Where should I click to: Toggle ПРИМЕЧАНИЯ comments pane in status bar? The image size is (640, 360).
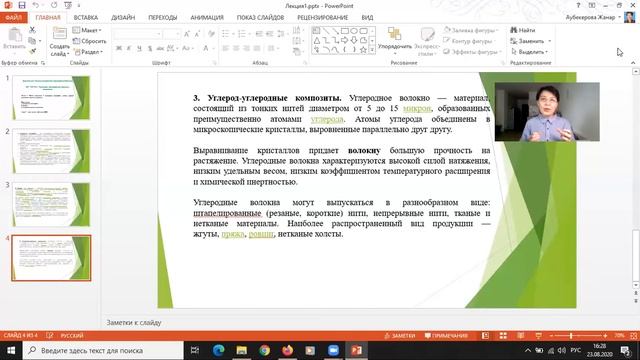click(x=446, y=336)
